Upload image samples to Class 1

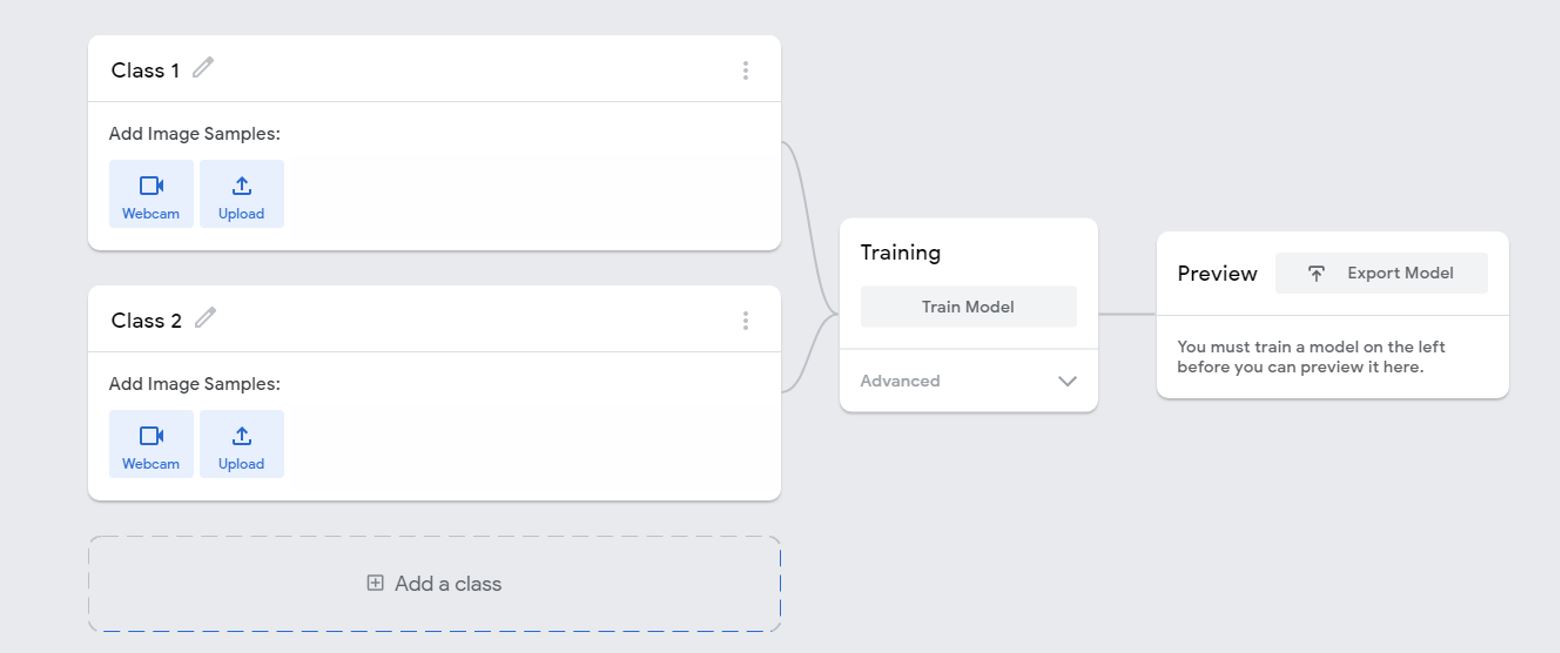(x=241, y=194)
